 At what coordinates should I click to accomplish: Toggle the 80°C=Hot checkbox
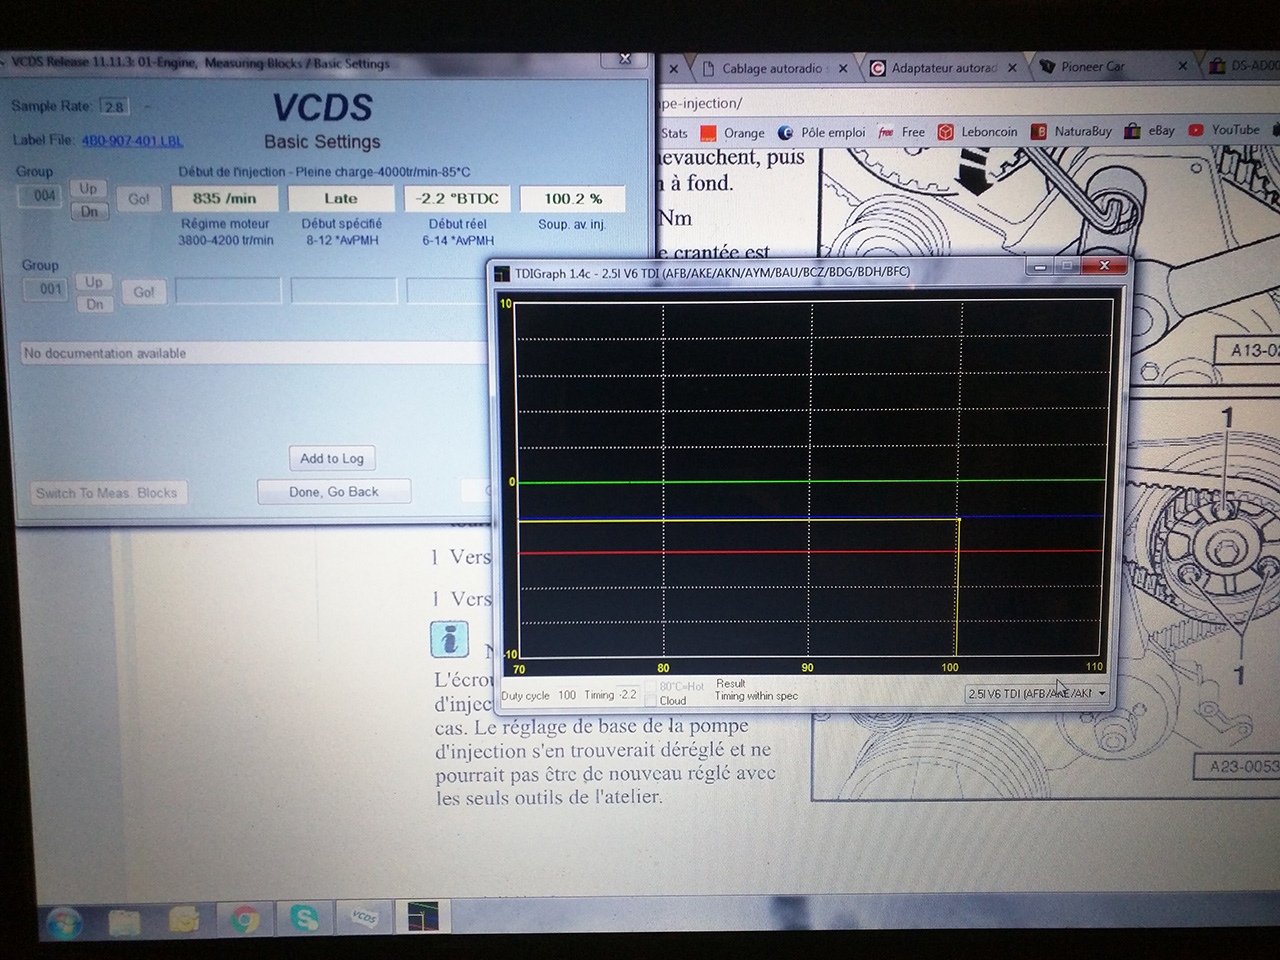(651, 687)
